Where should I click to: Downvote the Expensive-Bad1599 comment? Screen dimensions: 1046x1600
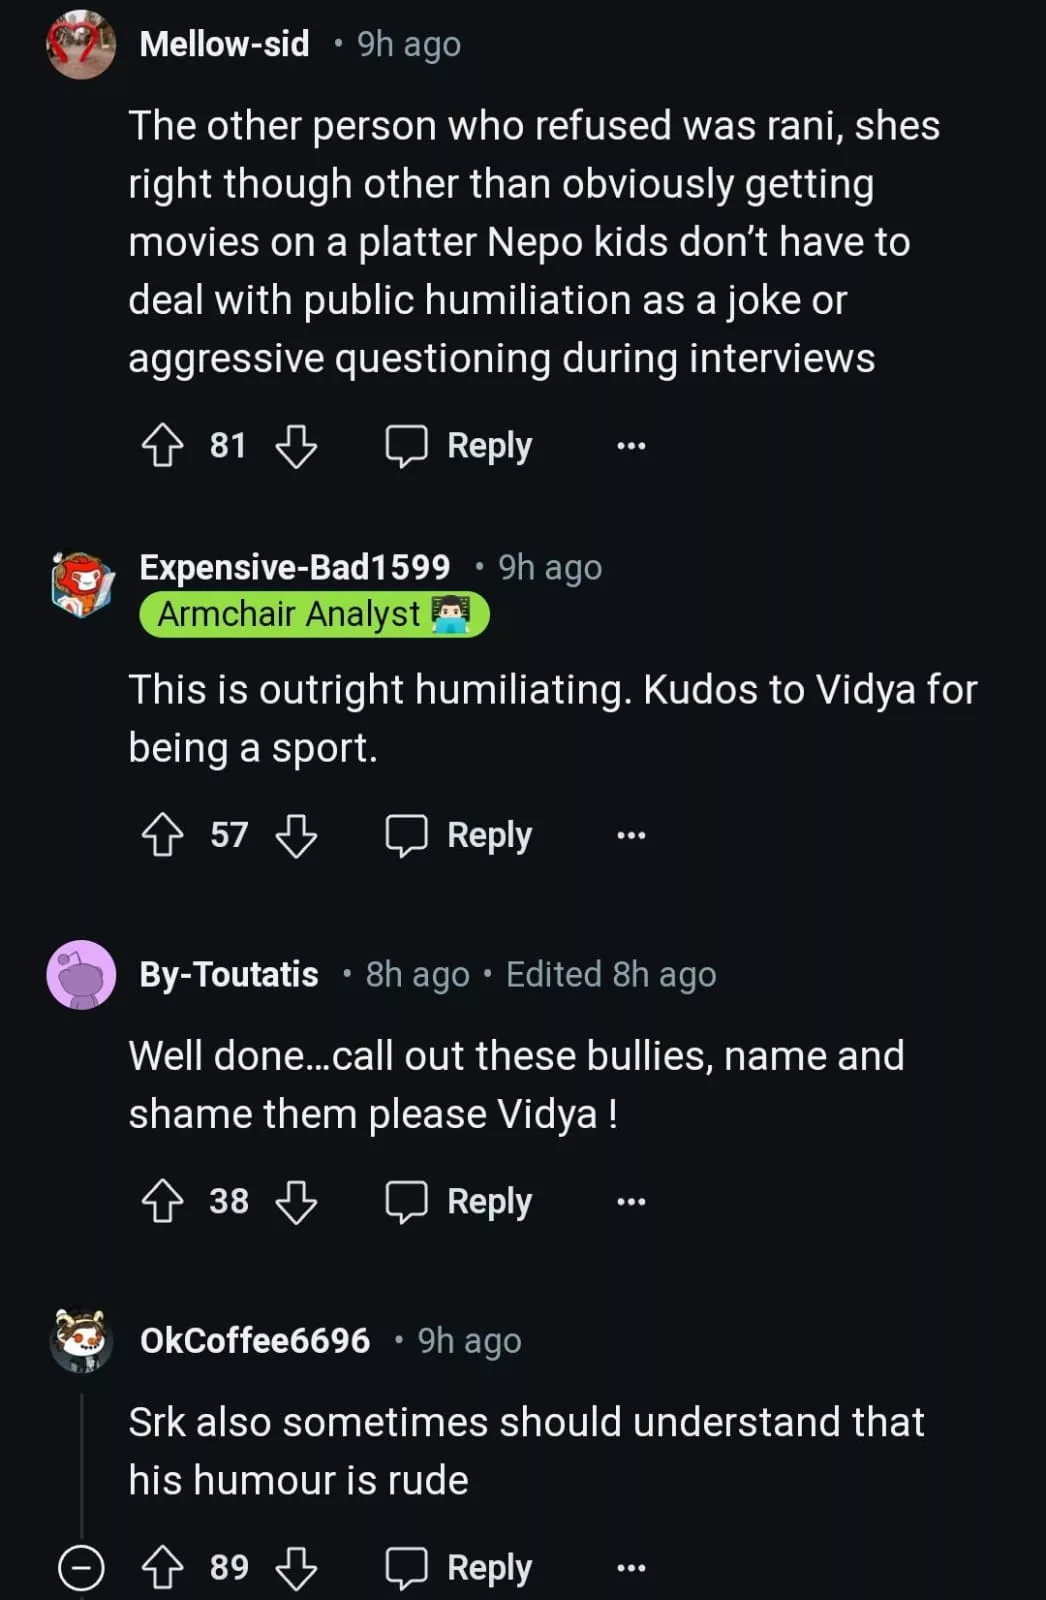click(296, 835)
